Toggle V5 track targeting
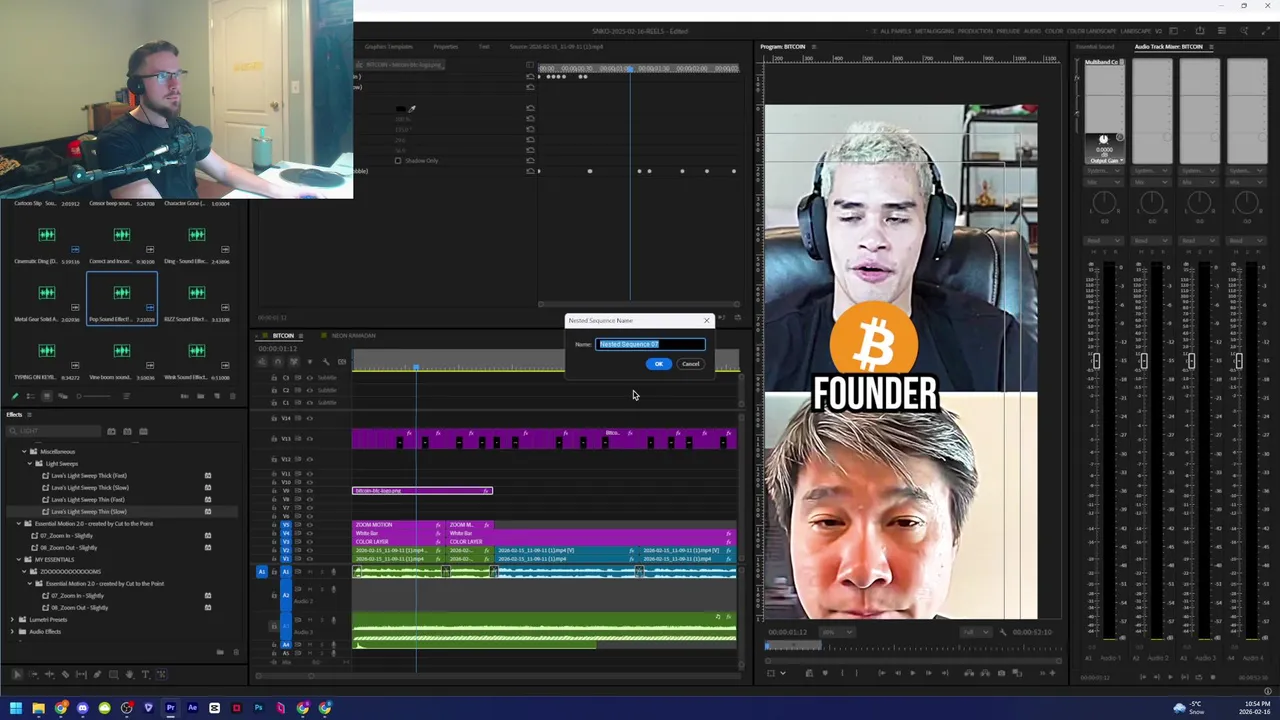 [286, 525]
